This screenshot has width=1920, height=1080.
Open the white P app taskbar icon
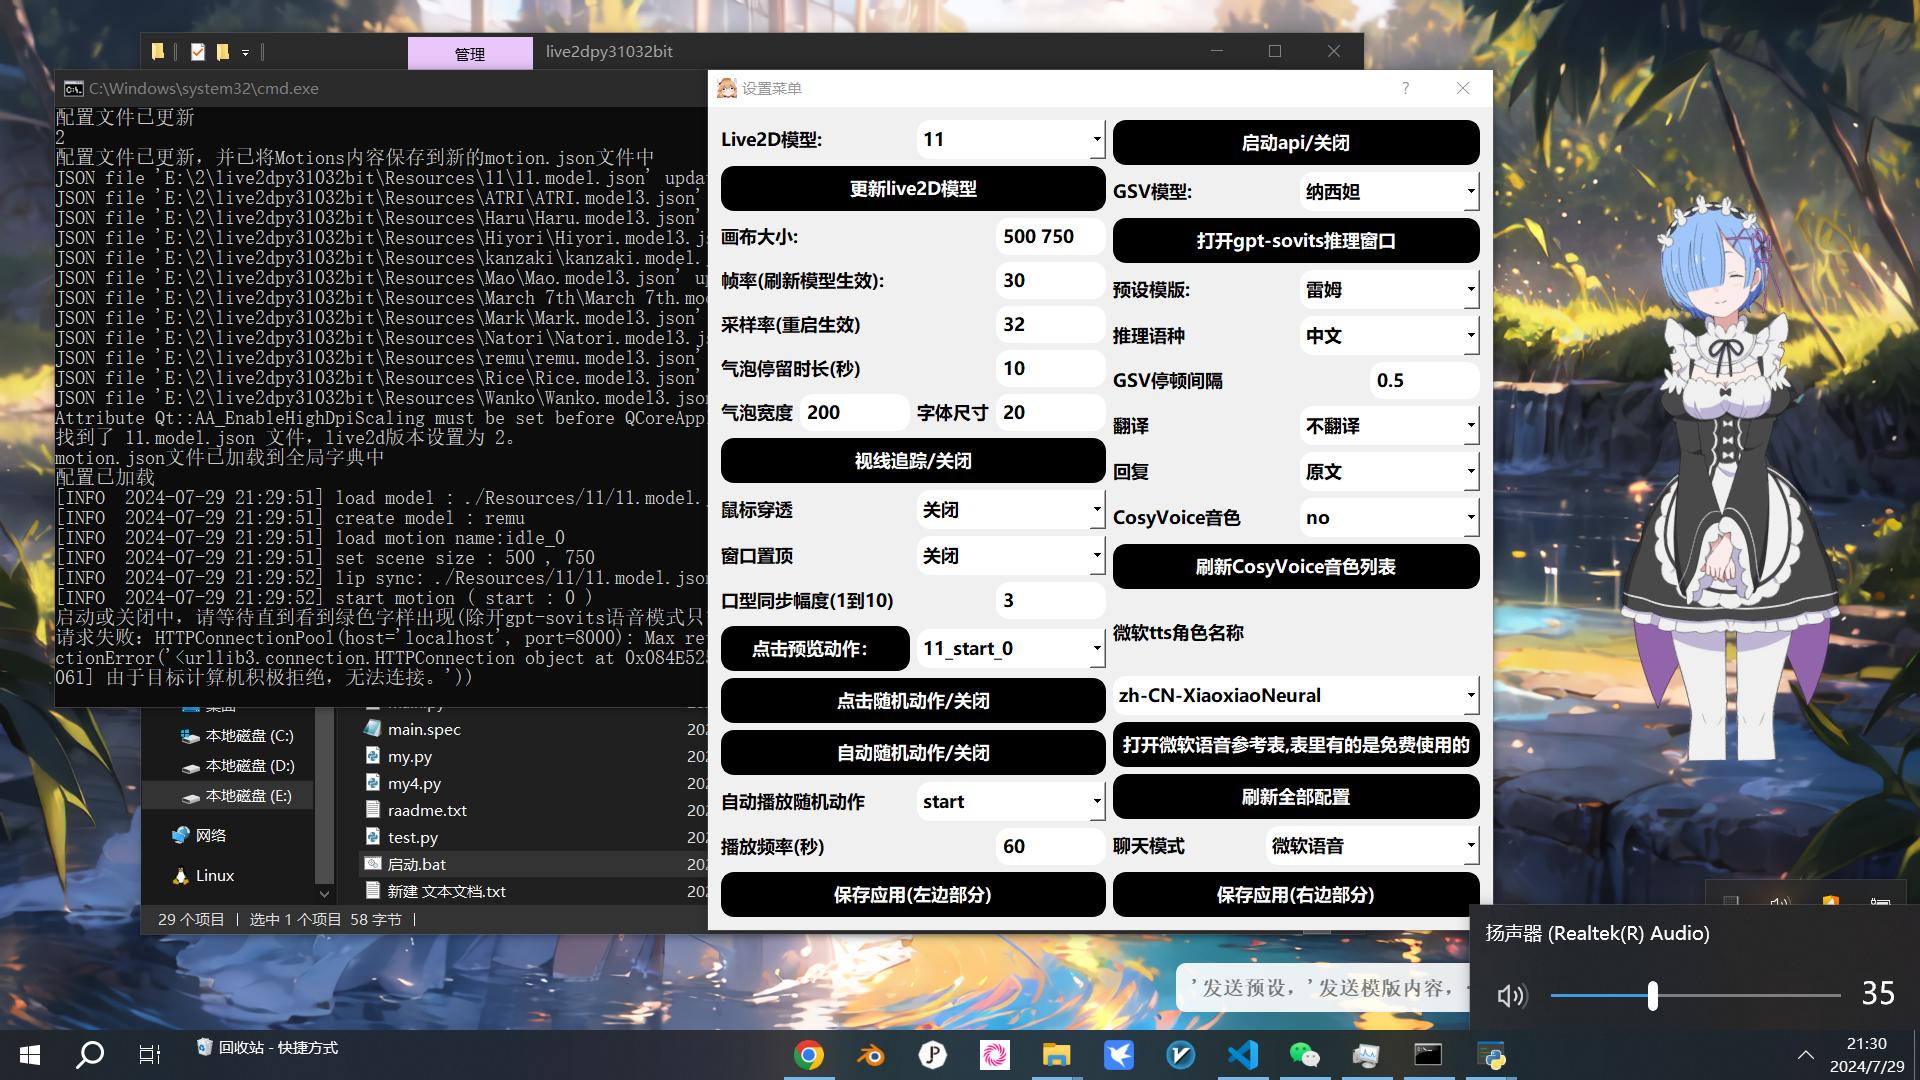pyautogui.click(x=933, y=1055)
